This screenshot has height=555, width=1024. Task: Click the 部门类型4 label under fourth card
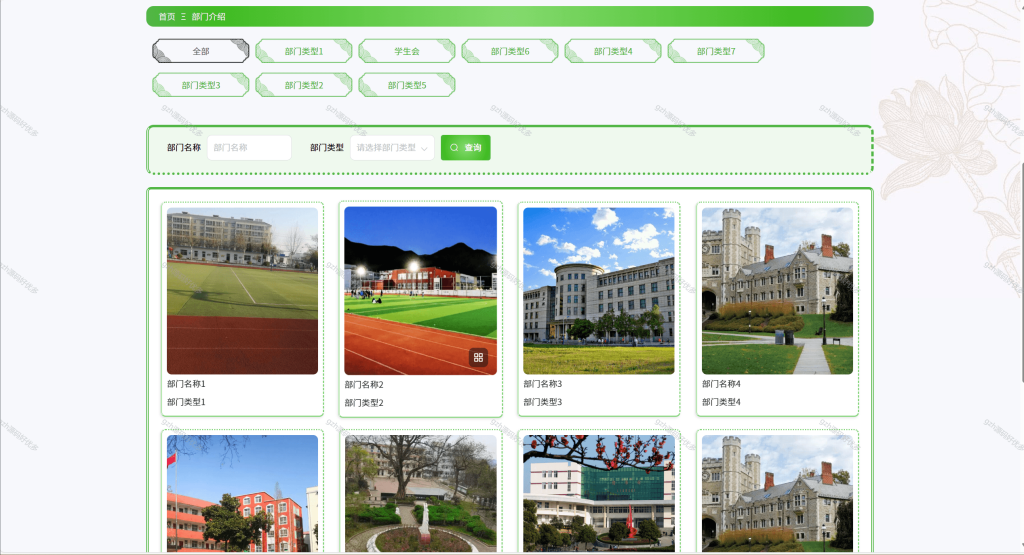click(721, 402)
